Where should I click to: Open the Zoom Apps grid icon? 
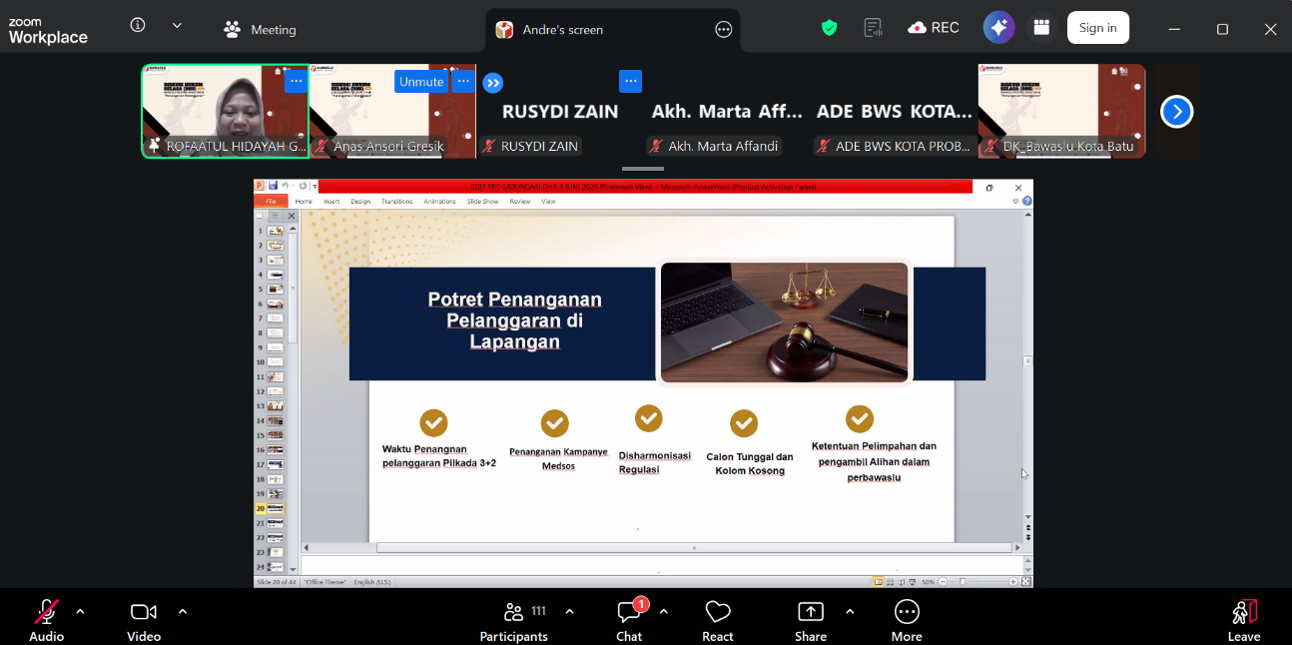[x=1041, y=28]
